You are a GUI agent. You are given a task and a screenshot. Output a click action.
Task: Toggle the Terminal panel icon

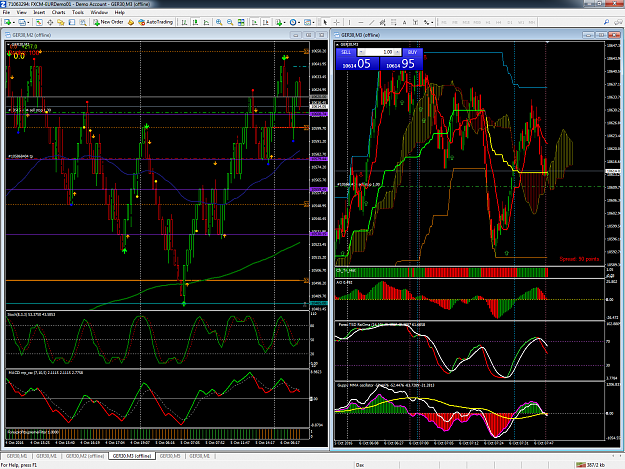coord(72,22)
